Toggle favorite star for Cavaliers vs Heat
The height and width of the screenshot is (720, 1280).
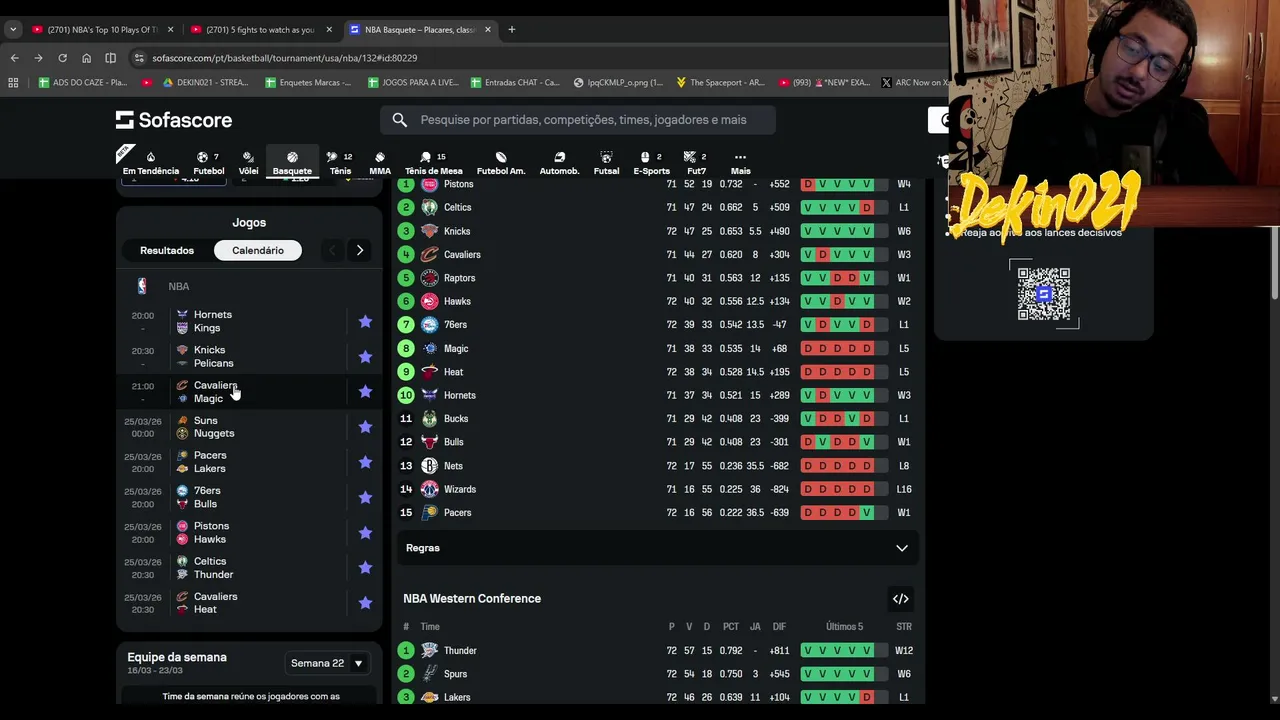(365, 603)
